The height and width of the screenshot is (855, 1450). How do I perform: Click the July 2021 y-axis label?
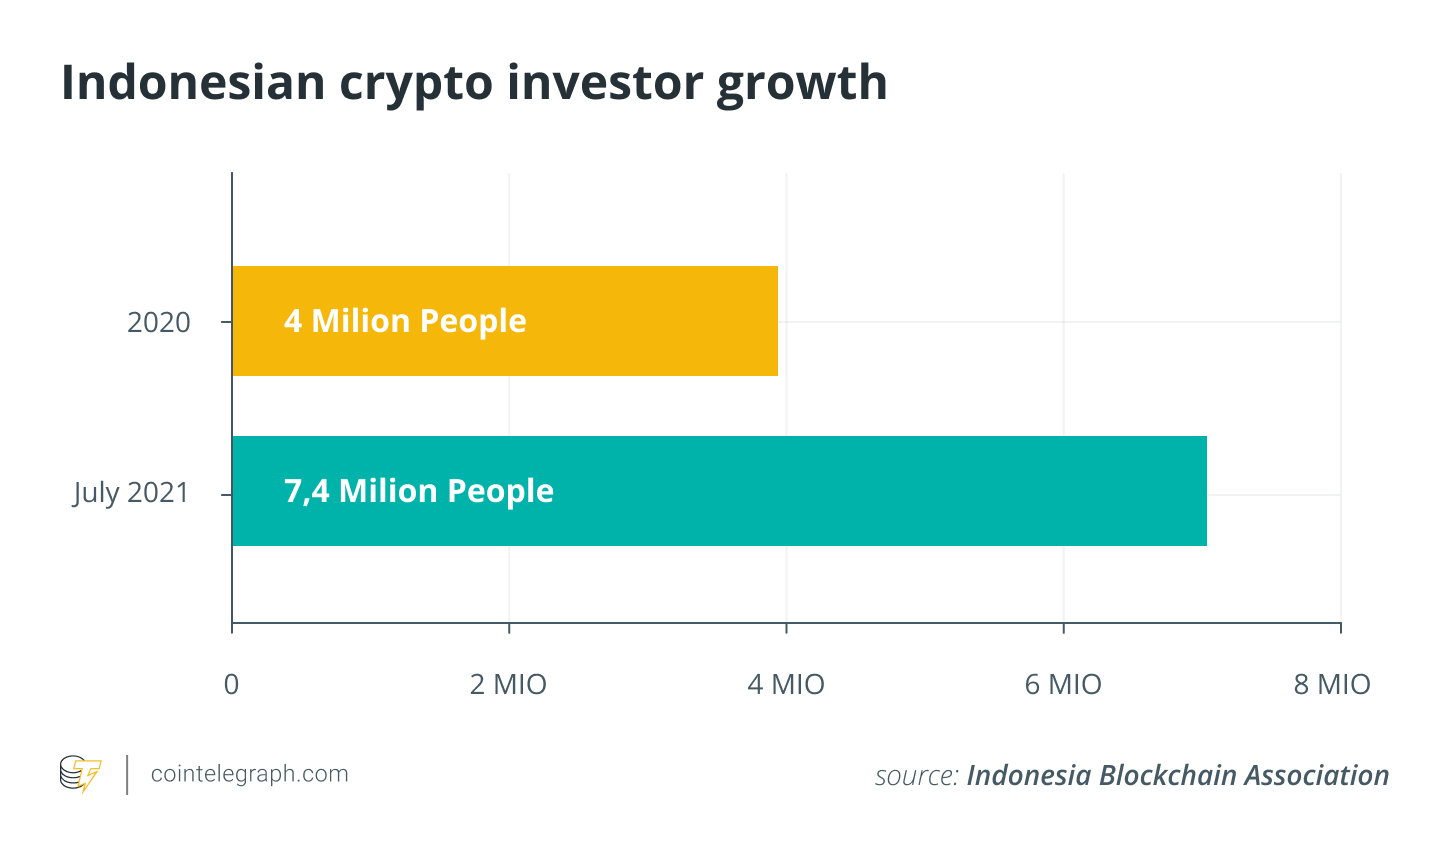click(131, 492)
